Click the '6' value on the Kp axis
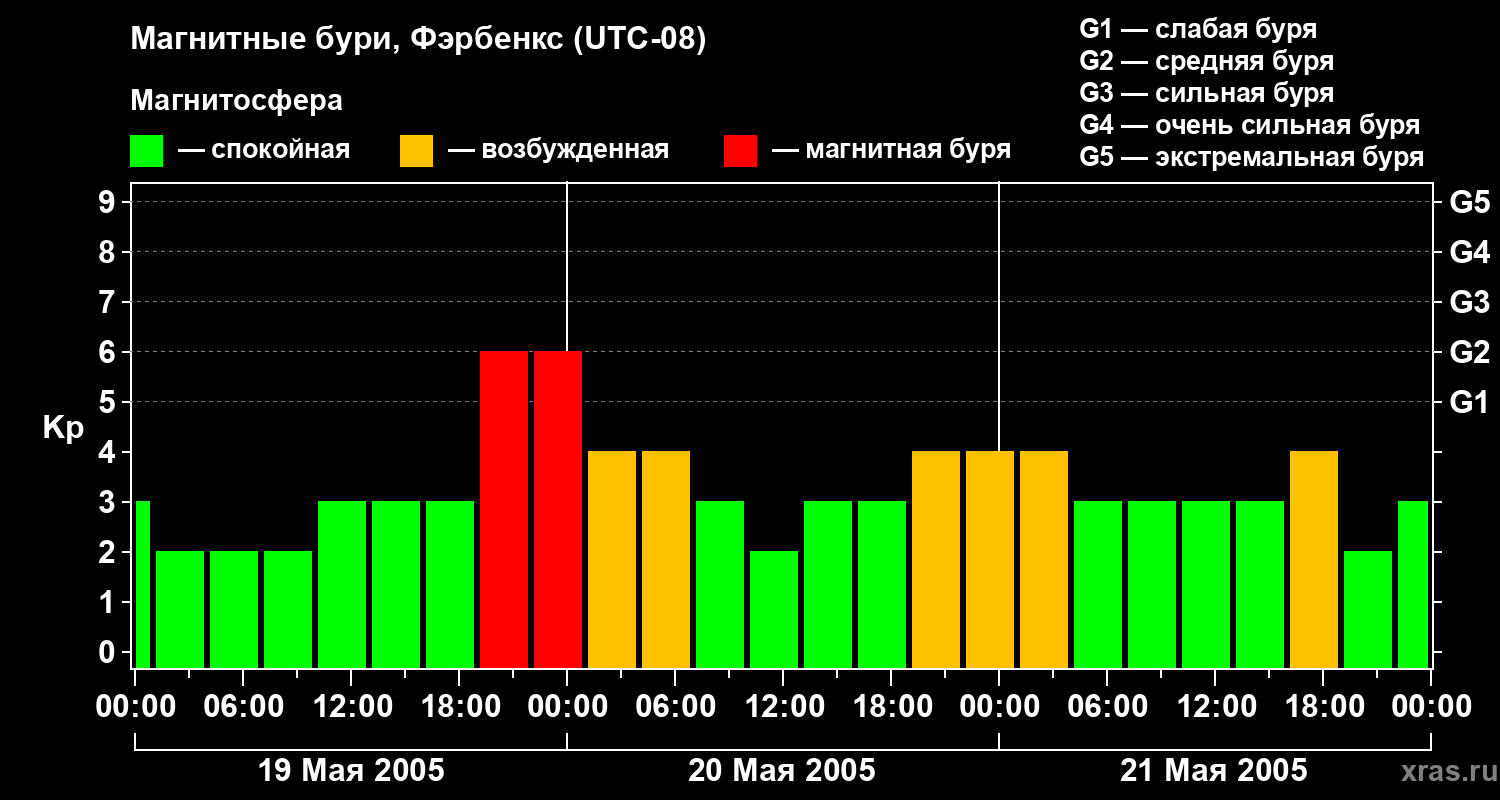 point(108,352)
